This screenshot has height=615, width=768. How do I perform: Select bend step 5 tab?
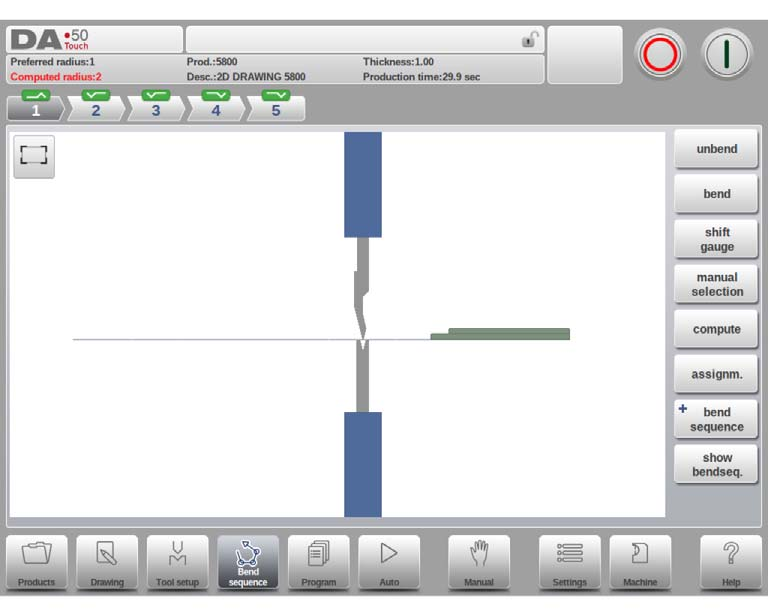(x=276, y=106)
